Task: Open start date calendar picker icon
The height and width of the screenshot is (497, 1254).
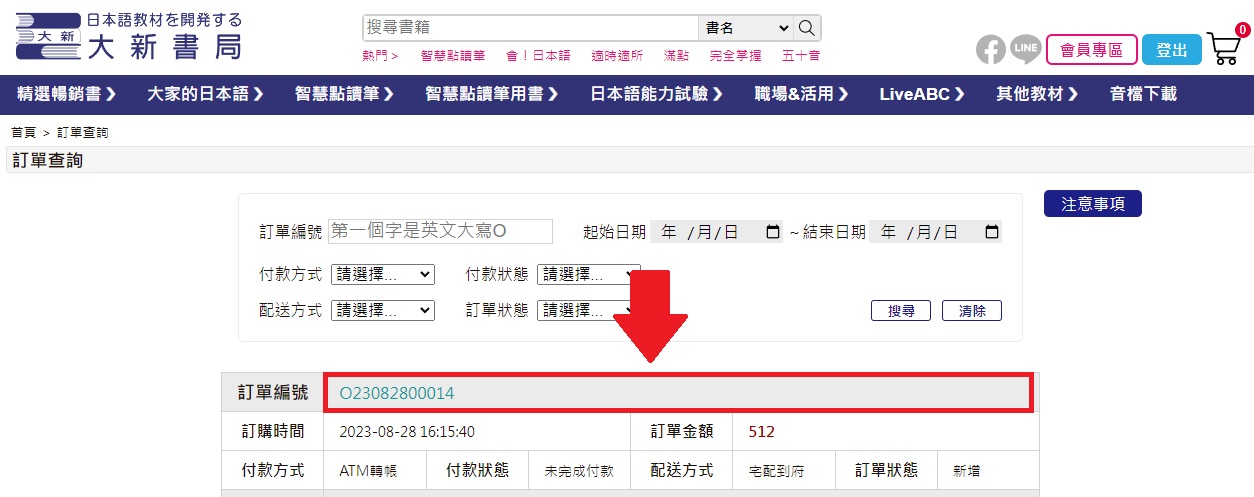Action: pos(772,232)
